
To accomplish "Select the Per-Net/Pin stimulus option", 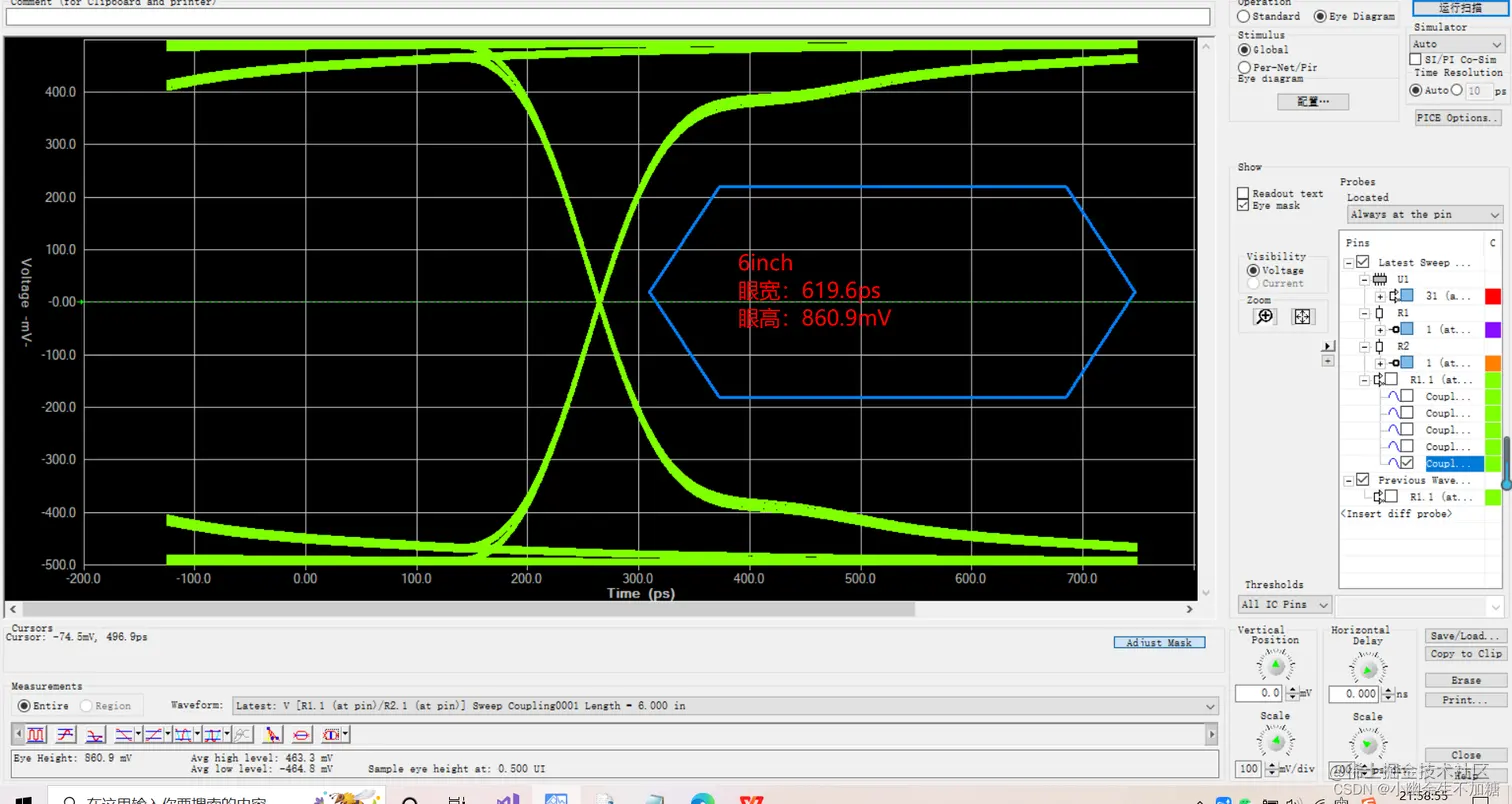I will tap(1244, 67).
